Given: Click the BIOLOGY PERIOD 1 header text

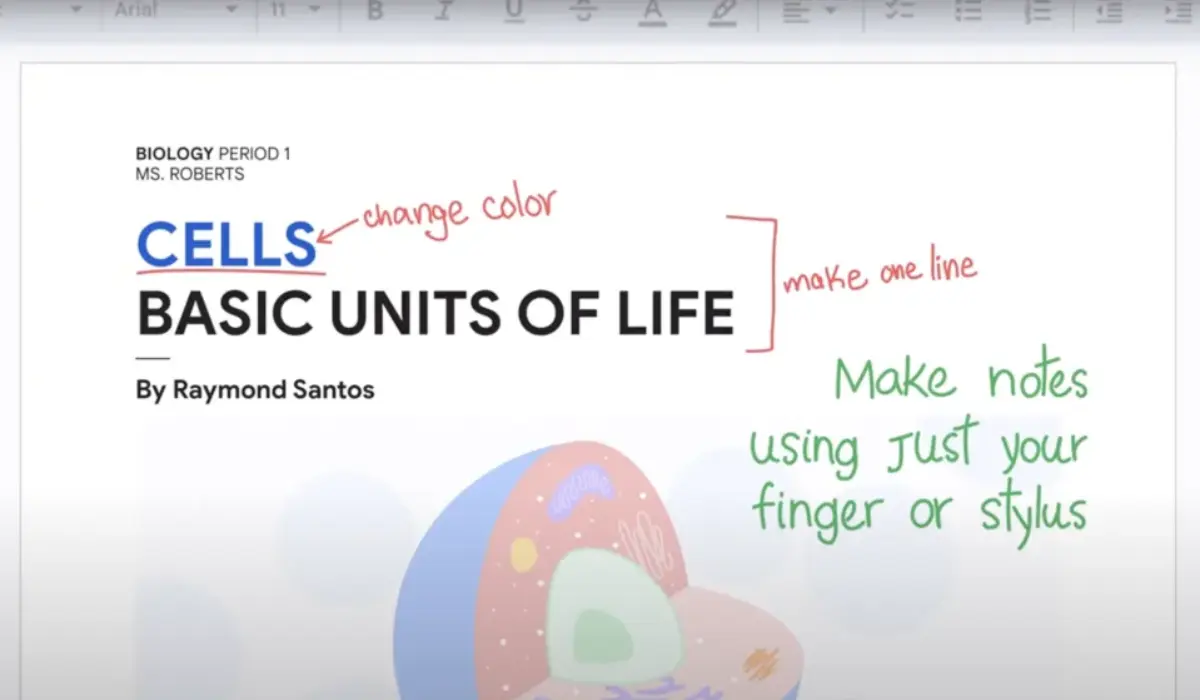Looking at the screenshot, I should coord(213,154).
